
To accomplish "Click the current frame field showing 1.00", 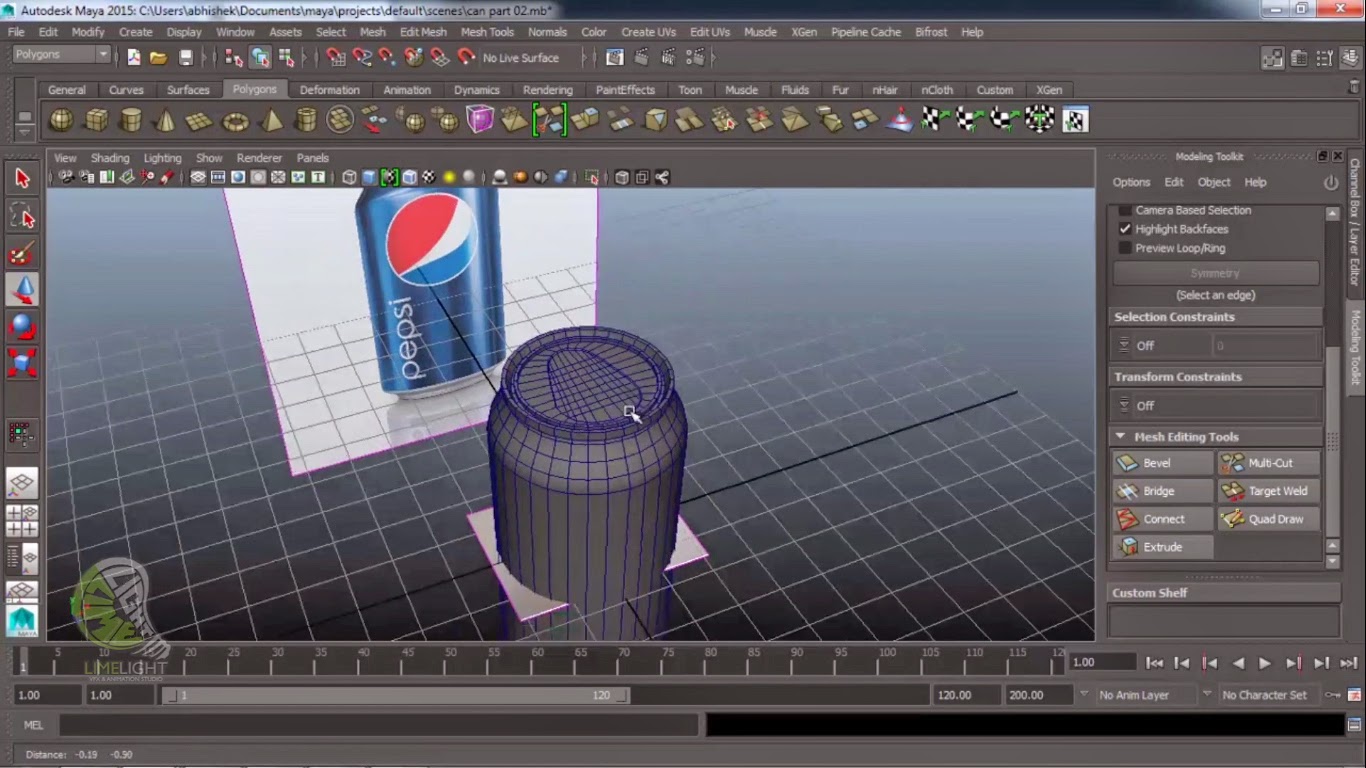I will pos(1102,663).
